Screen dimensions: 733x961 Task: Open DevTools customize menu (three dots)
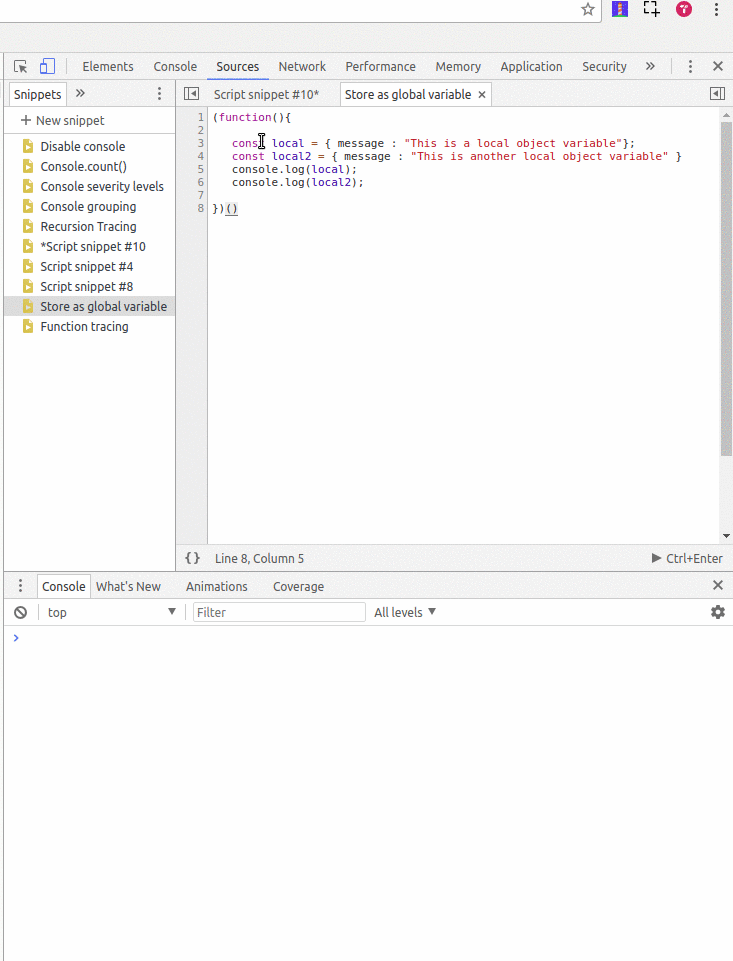tap(690, 66)
